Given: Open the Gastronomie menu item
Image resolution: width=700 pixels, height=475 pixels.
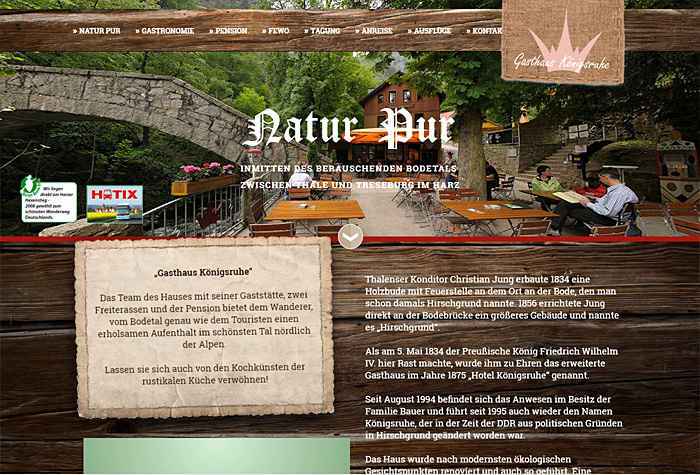Looking at the screenshot, I should [165, 31].
